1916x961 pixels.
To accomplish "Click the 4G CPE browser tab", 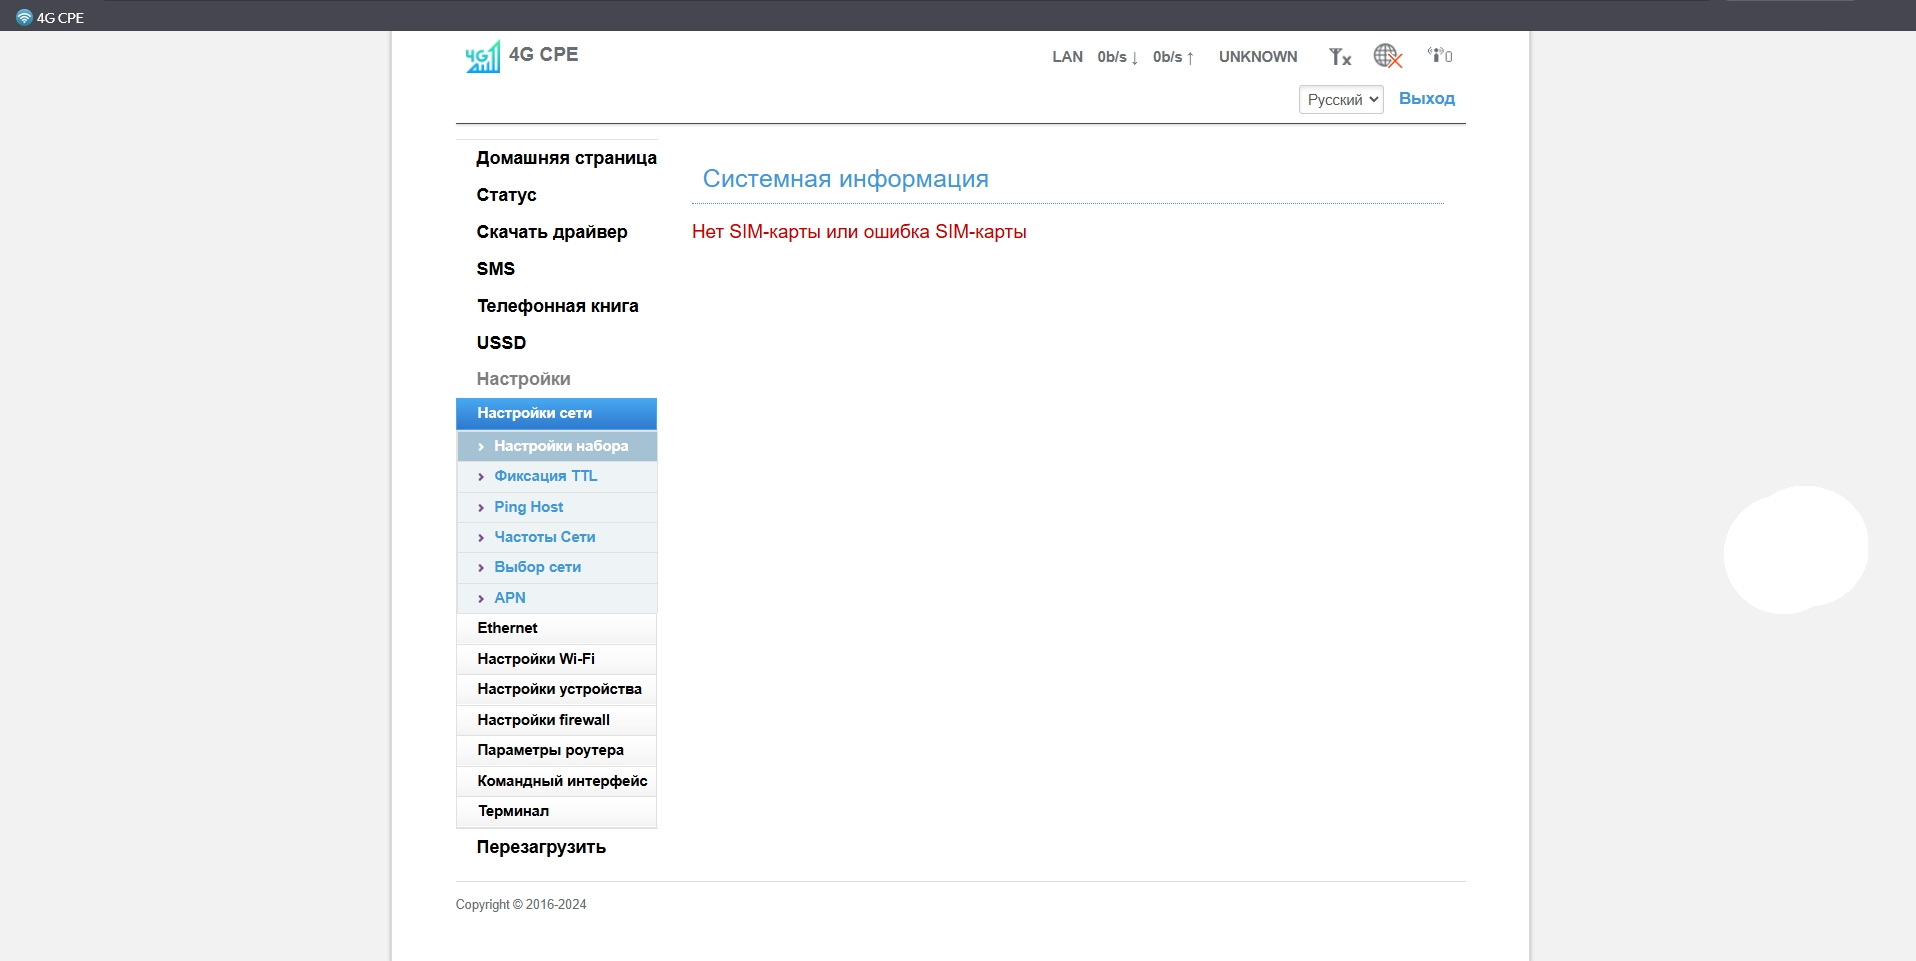I will [50, 17].
